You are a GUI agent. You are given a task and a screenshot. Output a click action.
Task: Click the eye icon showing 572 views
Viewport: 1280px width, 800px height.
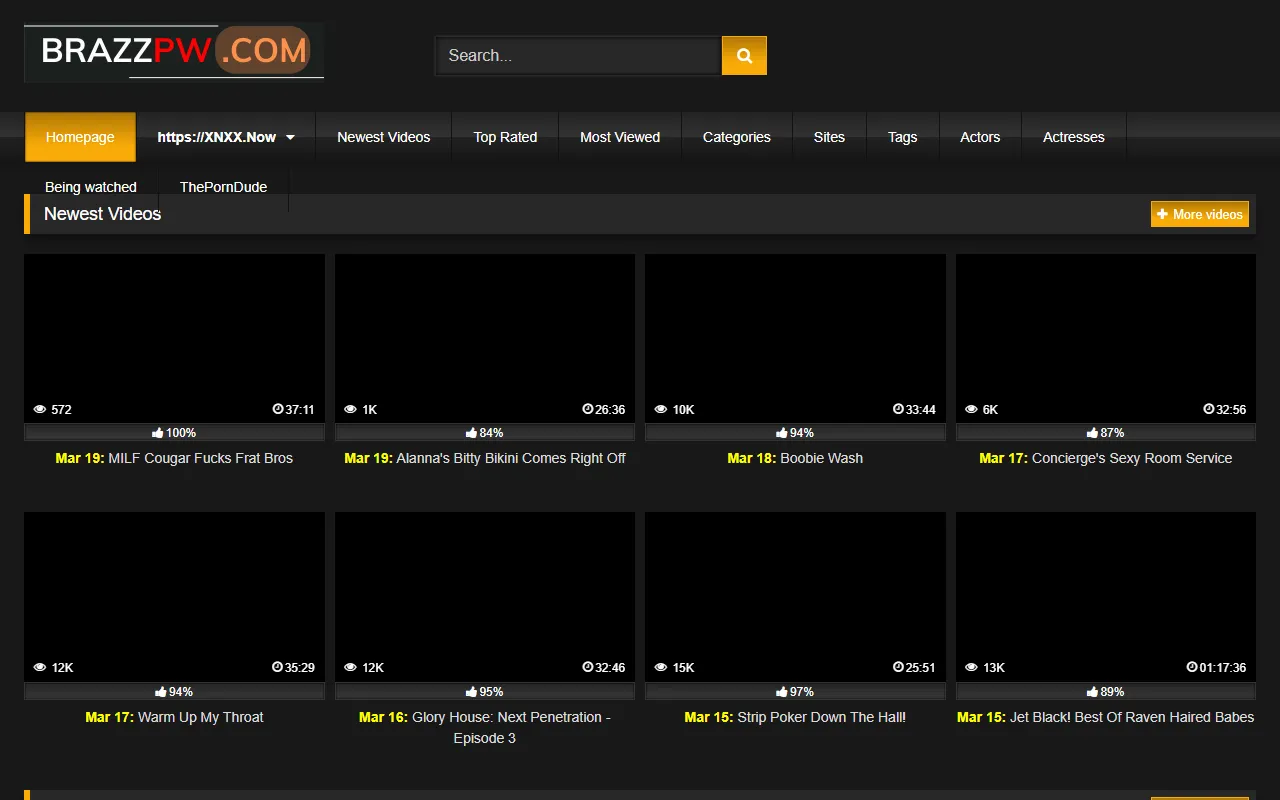[39, 409]
